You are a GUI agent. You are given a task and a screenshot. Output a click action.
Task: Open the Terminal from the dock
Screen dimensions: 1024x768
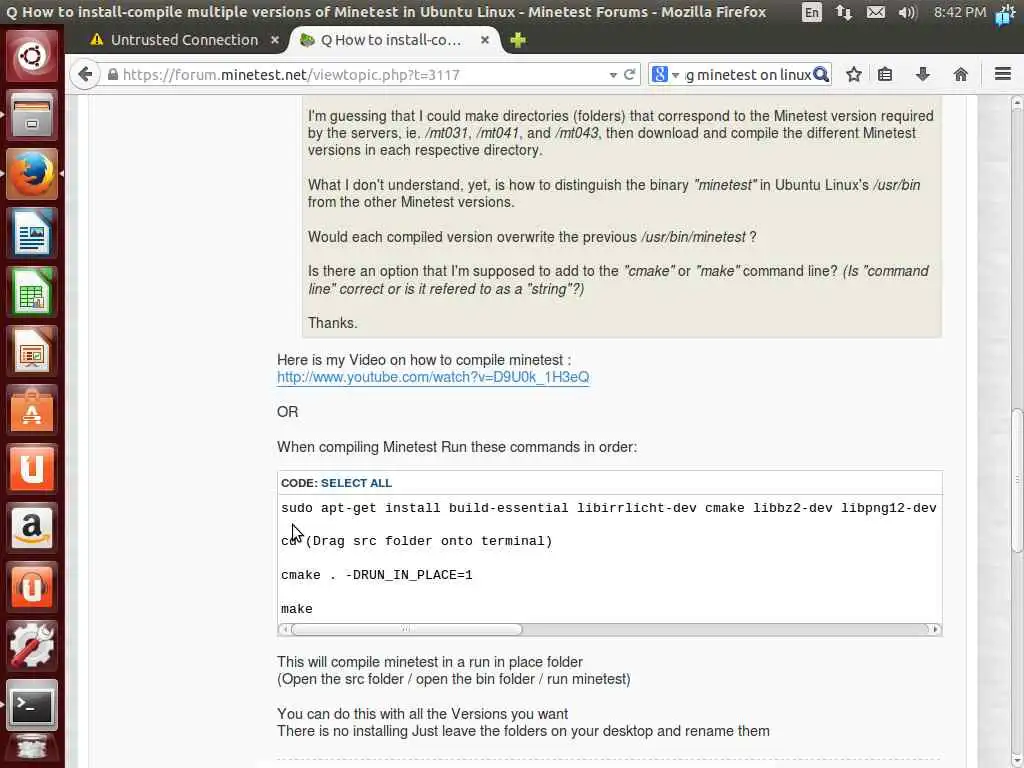pyautogui.click(x=31, y=705)
